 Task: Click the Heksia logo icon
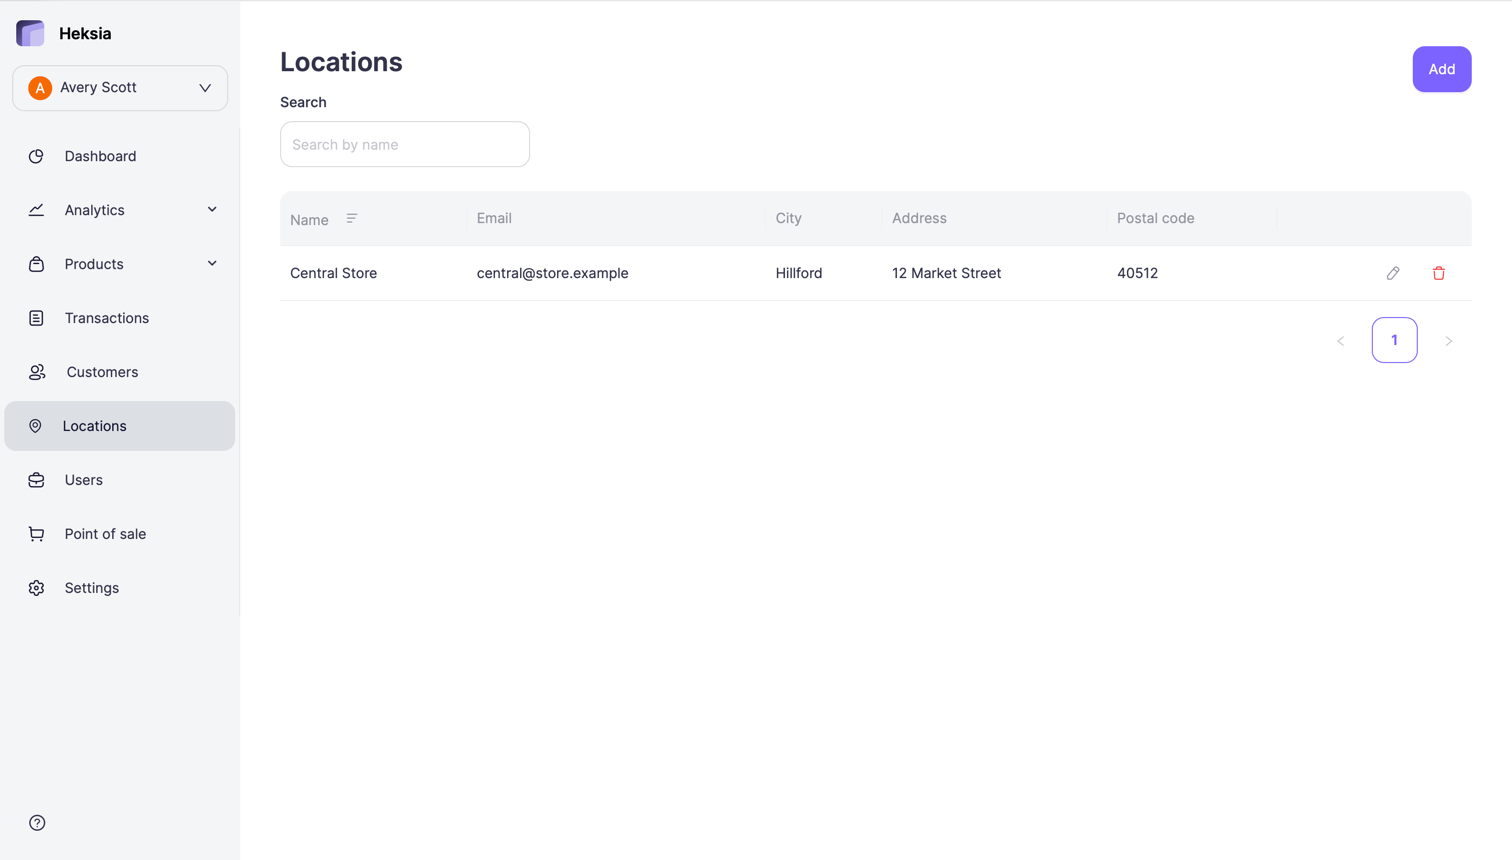tap(31, 33)
